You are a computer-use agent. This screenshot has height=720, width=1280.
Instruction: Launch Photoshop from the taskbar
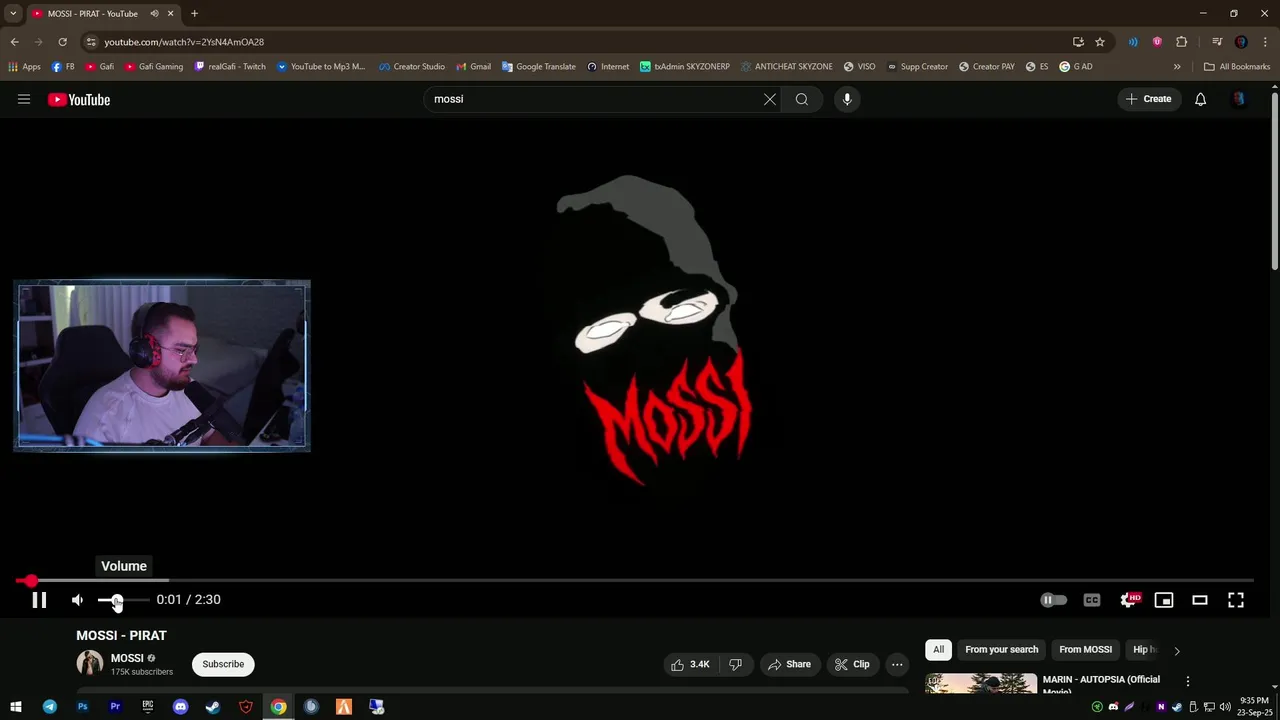coord(83,707)
